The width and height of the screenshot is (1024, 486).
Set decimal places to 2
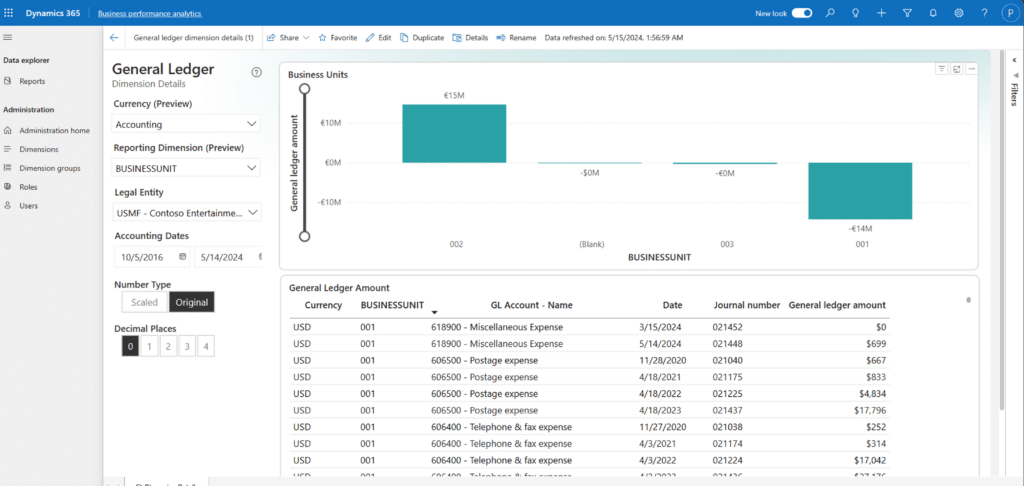[168, 346]
